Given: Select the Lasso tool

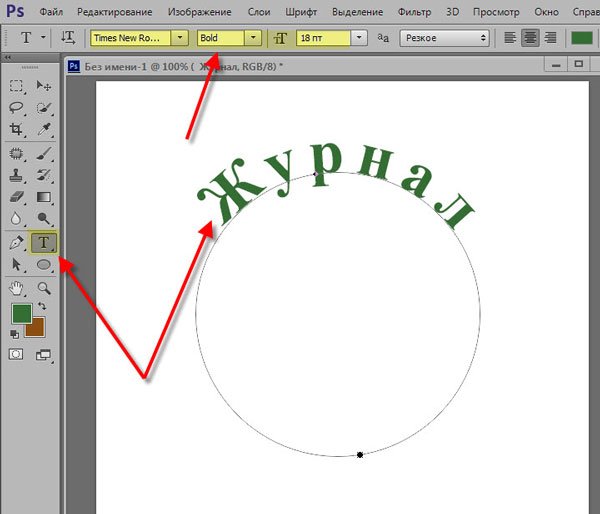Looking at the screenshot, I should coord(17,108).
